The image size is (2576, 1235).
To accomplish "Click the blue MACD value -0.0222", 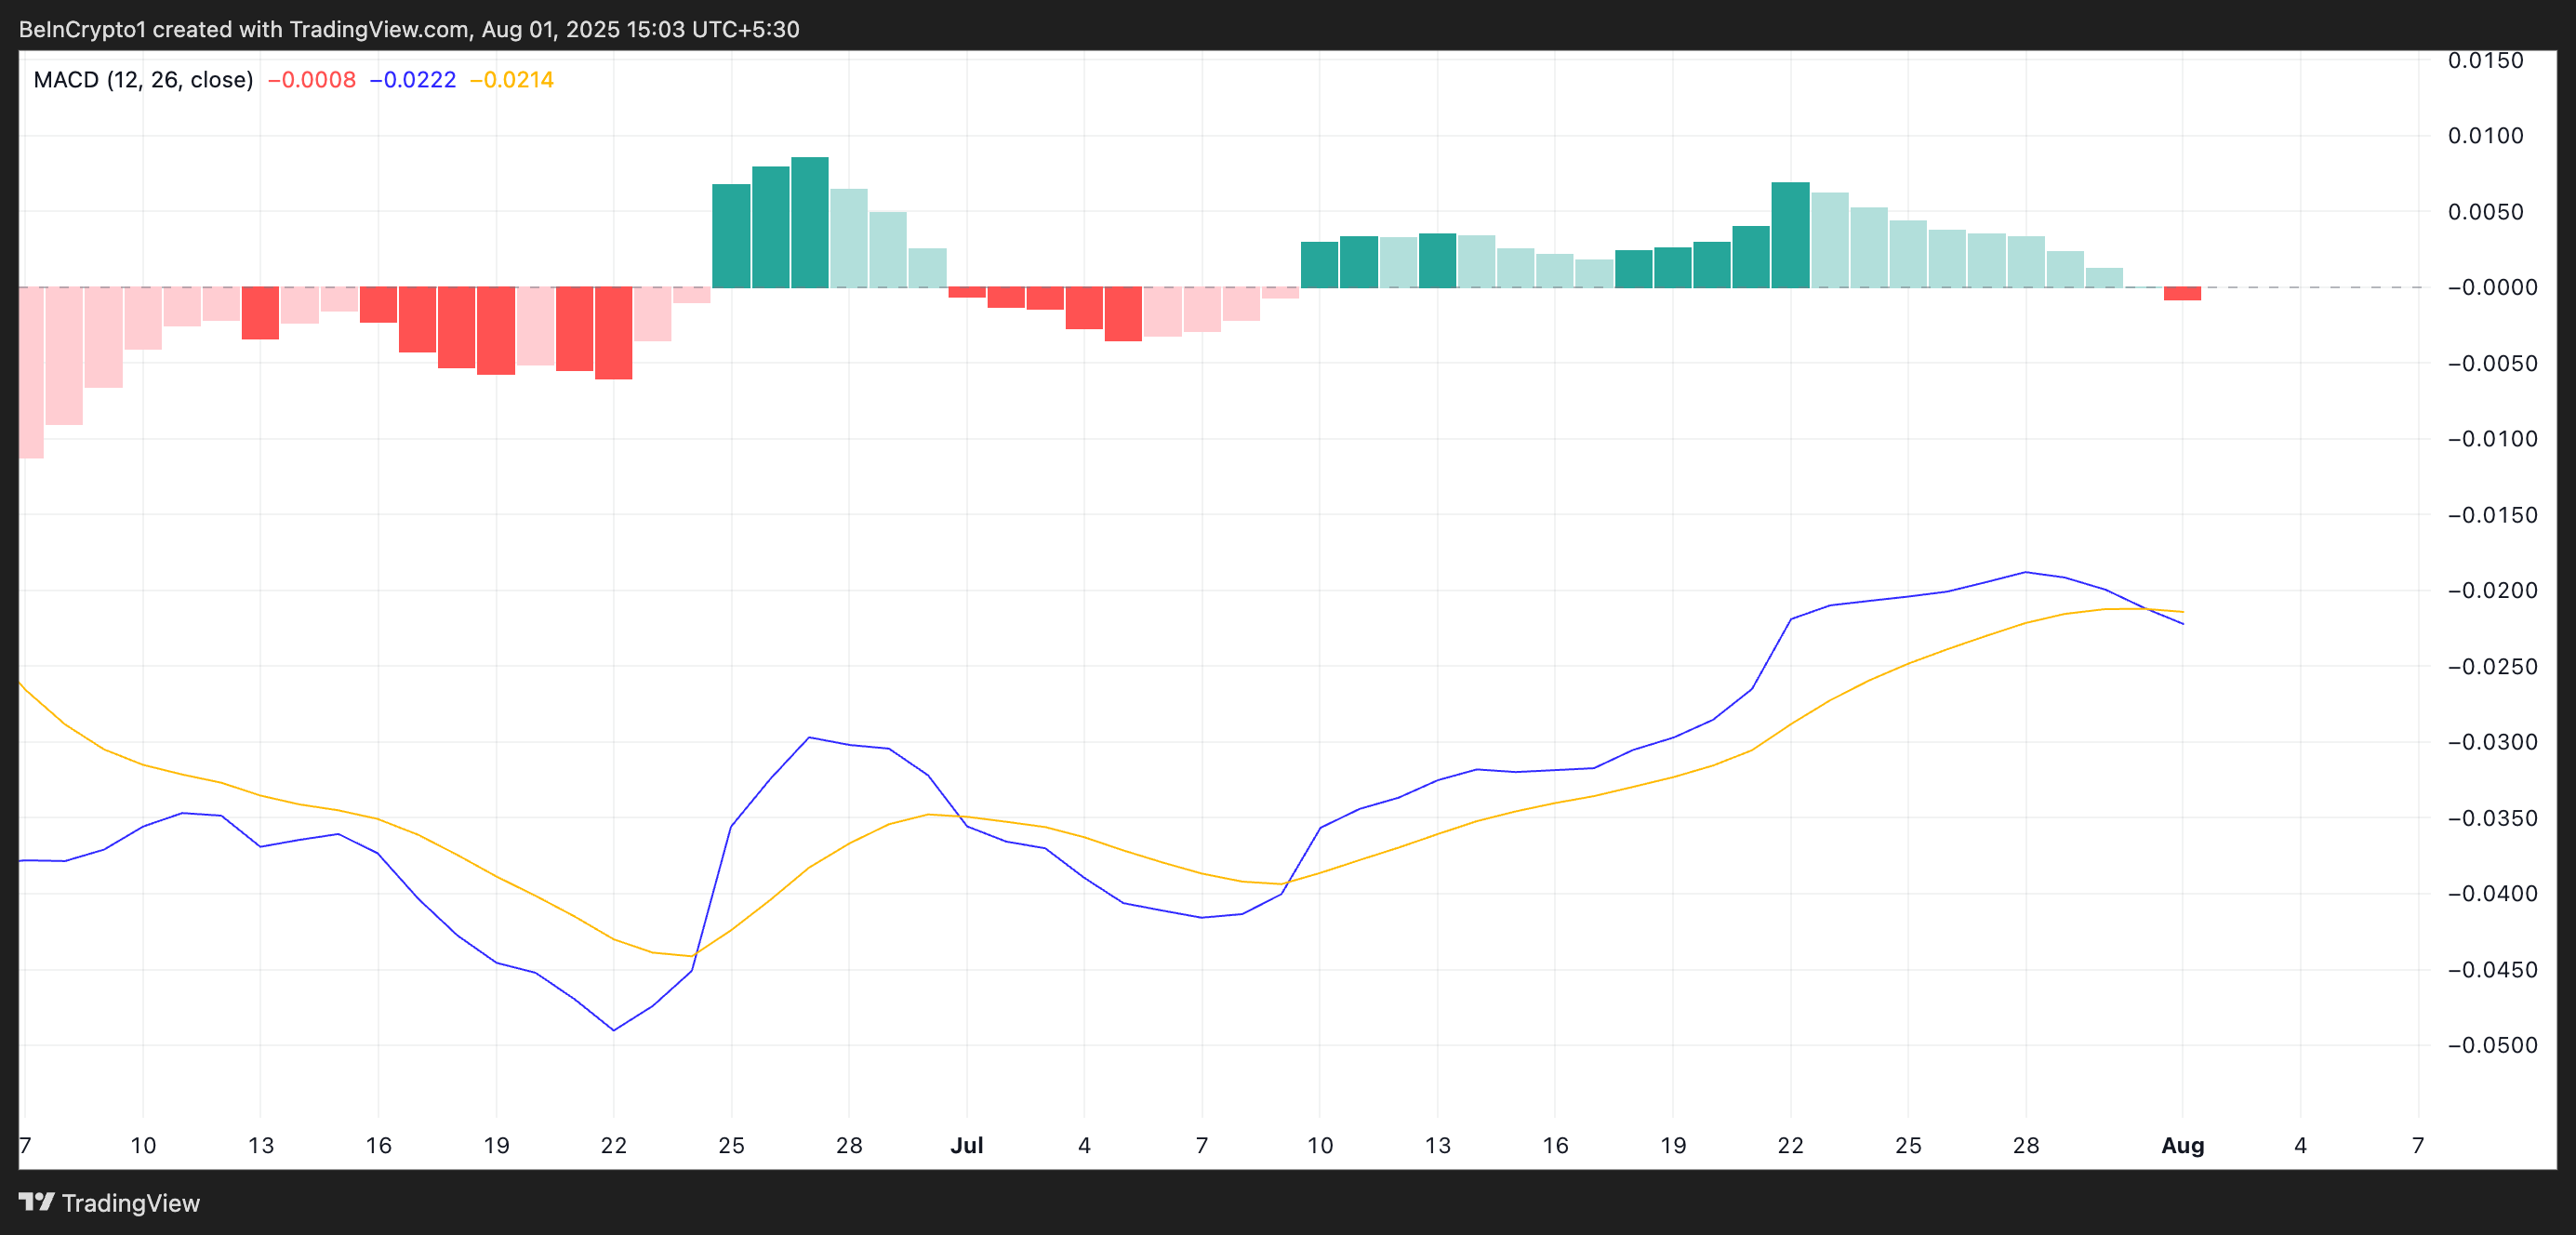I will click(x=414, y=80).
